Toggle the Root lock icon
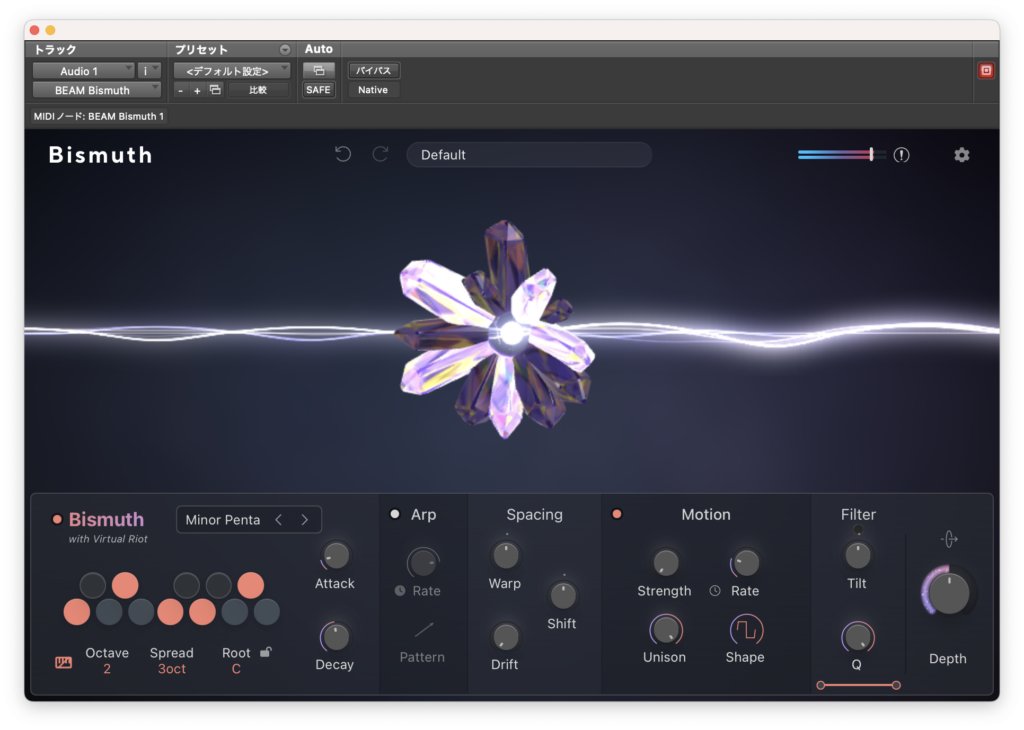 coord(266,652)
